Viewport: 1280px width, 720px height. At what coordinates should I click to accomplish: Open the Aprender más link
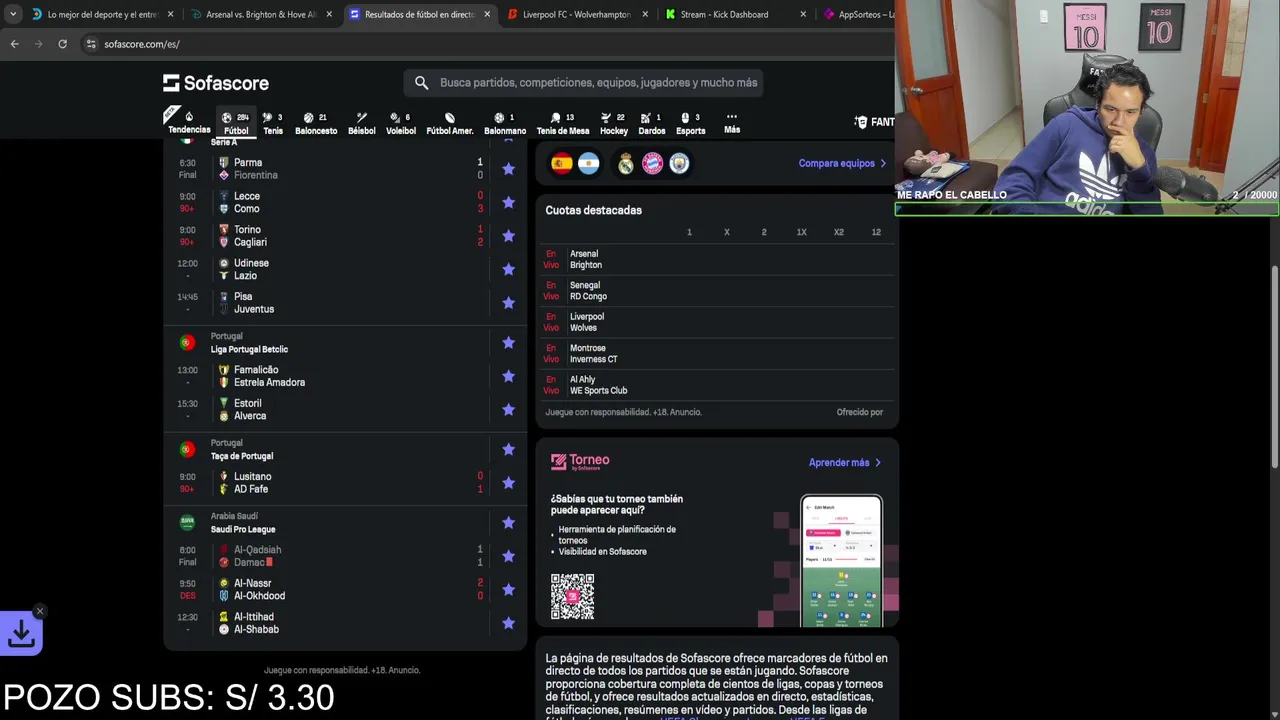coord(845,463)
